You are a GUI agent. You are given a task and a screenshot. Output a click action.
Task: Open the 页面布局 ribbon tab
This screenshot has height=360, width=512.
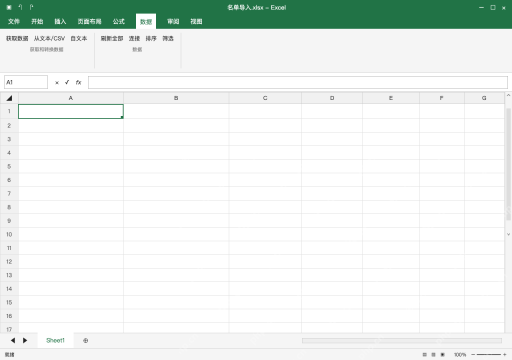click(x=89, y=21)
